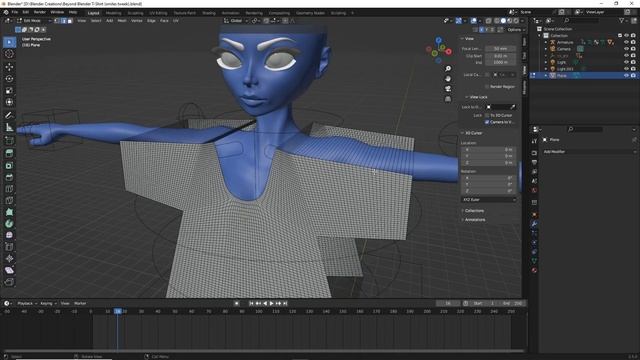This screenshot has height=360, width=640.
Task: Switch to vertex select mode
Action: (57, 21)
